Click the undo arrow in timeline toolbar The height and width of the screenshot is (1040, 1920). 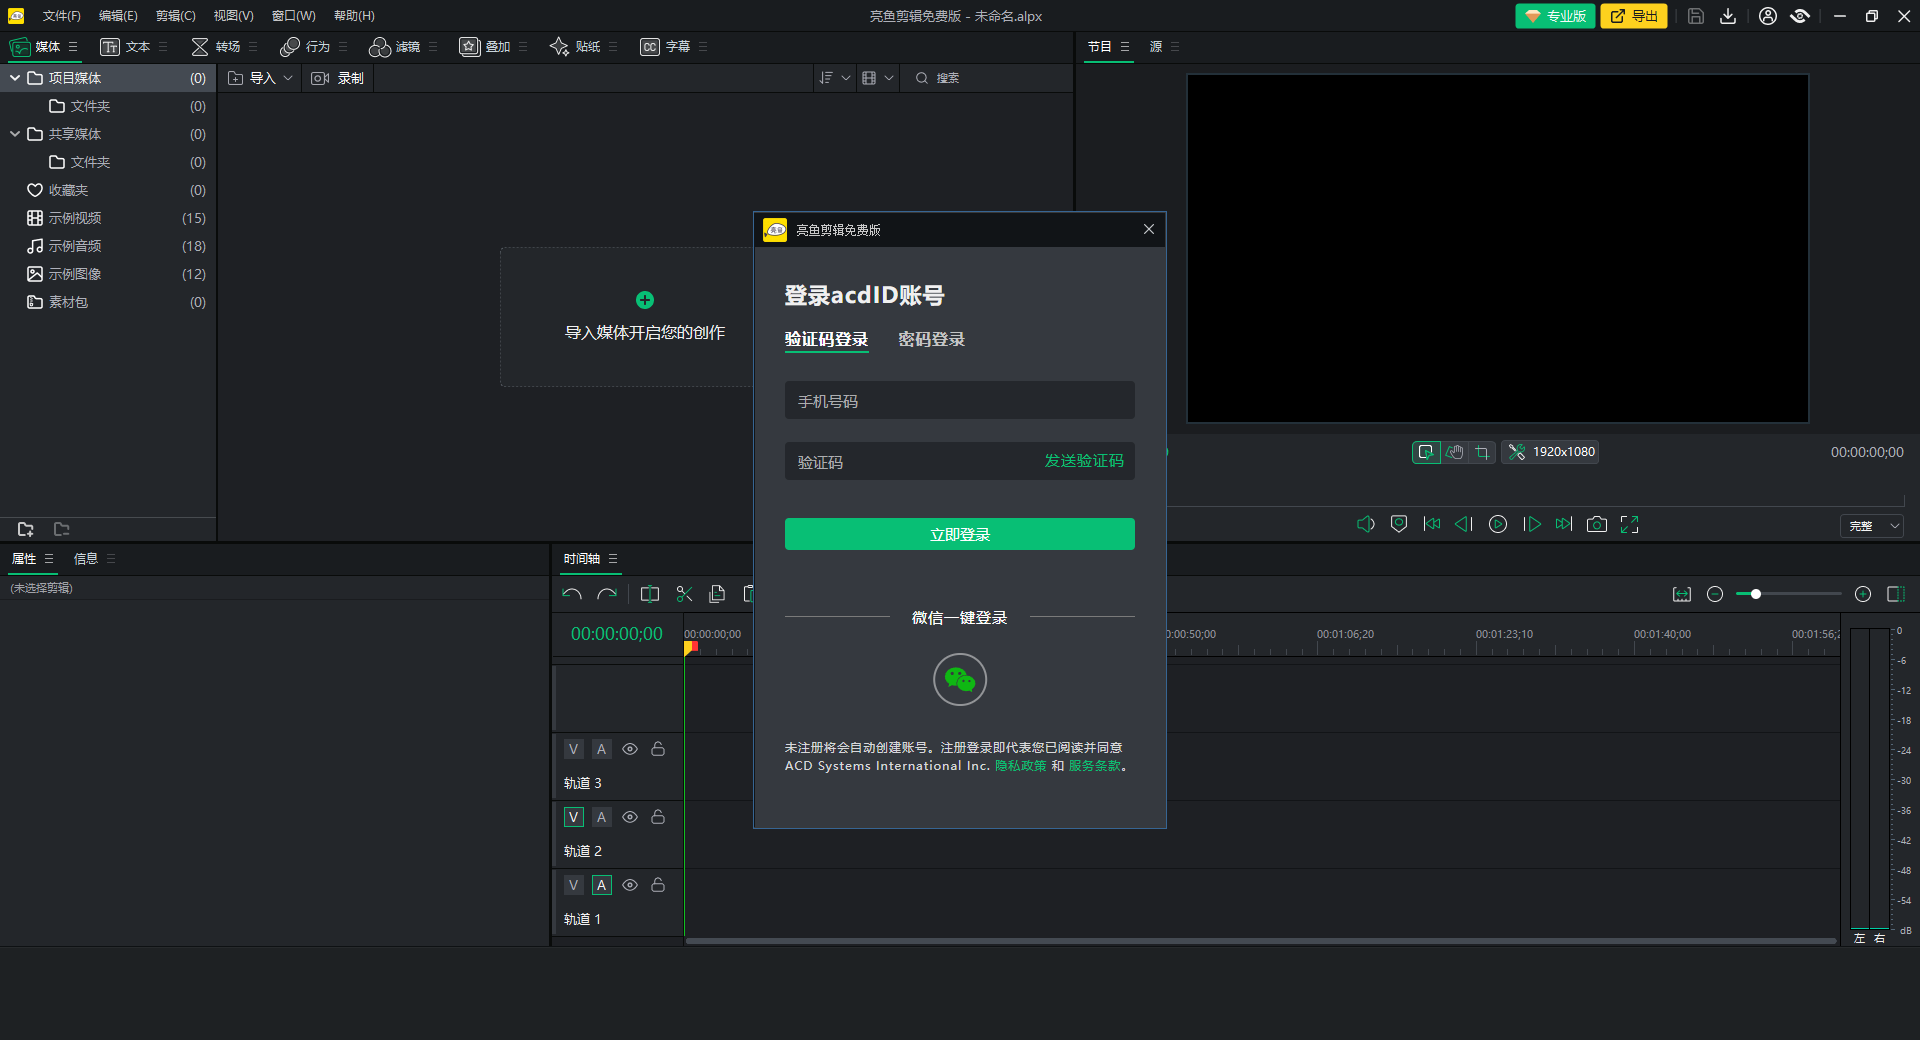[x=572, y=594]
